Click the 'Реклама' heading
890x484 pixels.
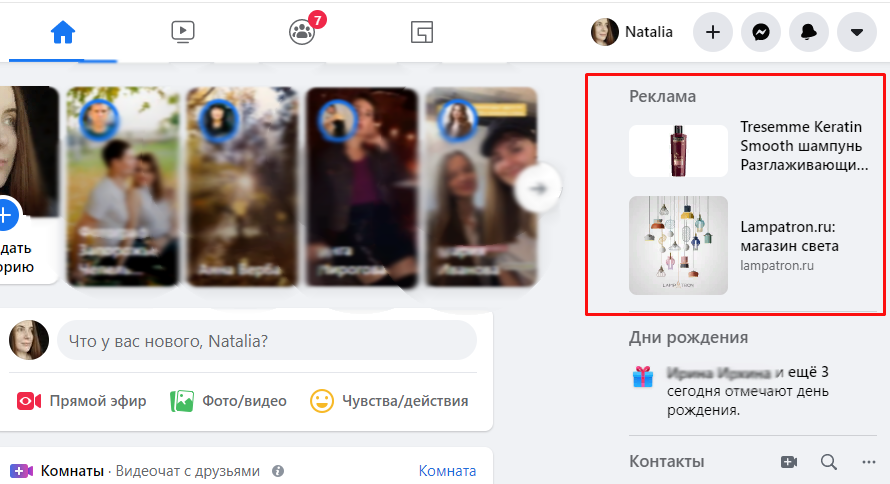[662, 96]
